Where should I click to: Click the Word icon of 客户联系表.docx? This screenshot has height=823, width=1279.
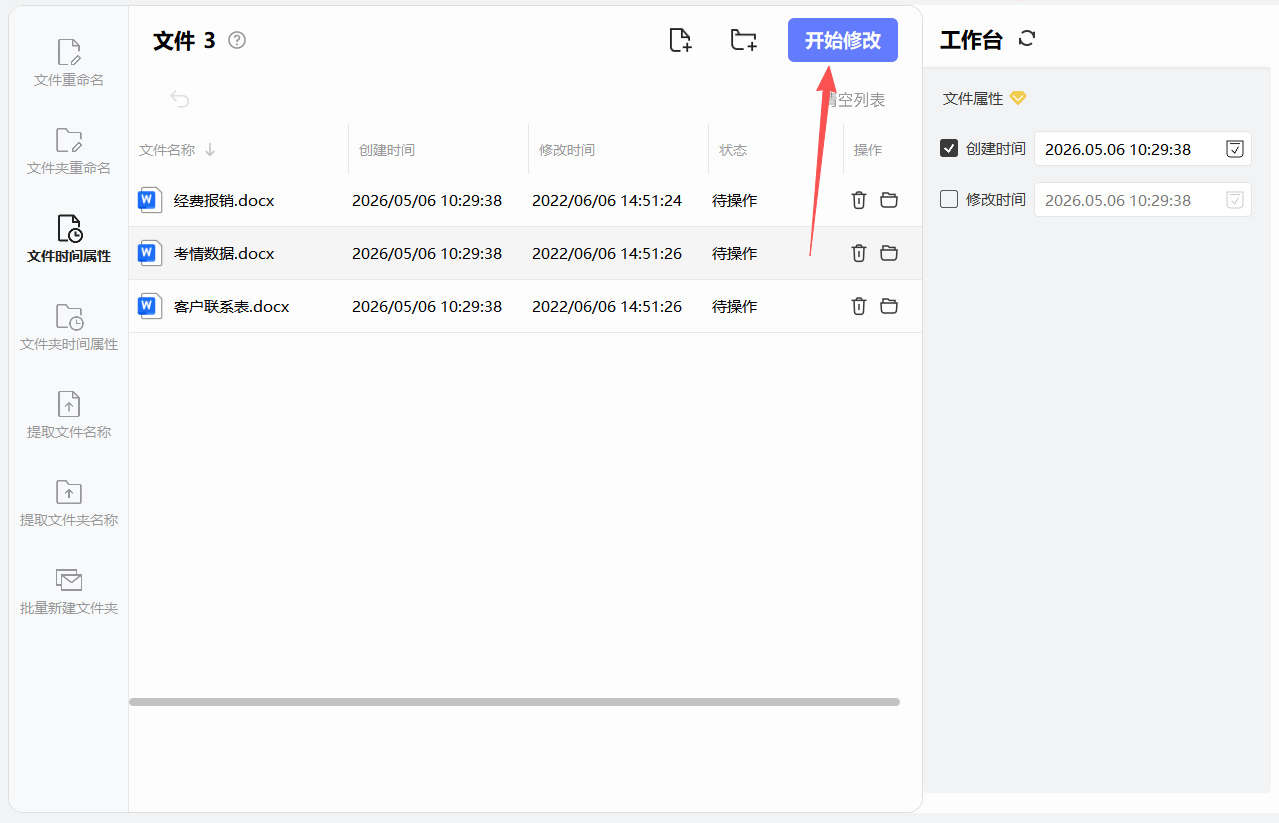pos(149,306)
